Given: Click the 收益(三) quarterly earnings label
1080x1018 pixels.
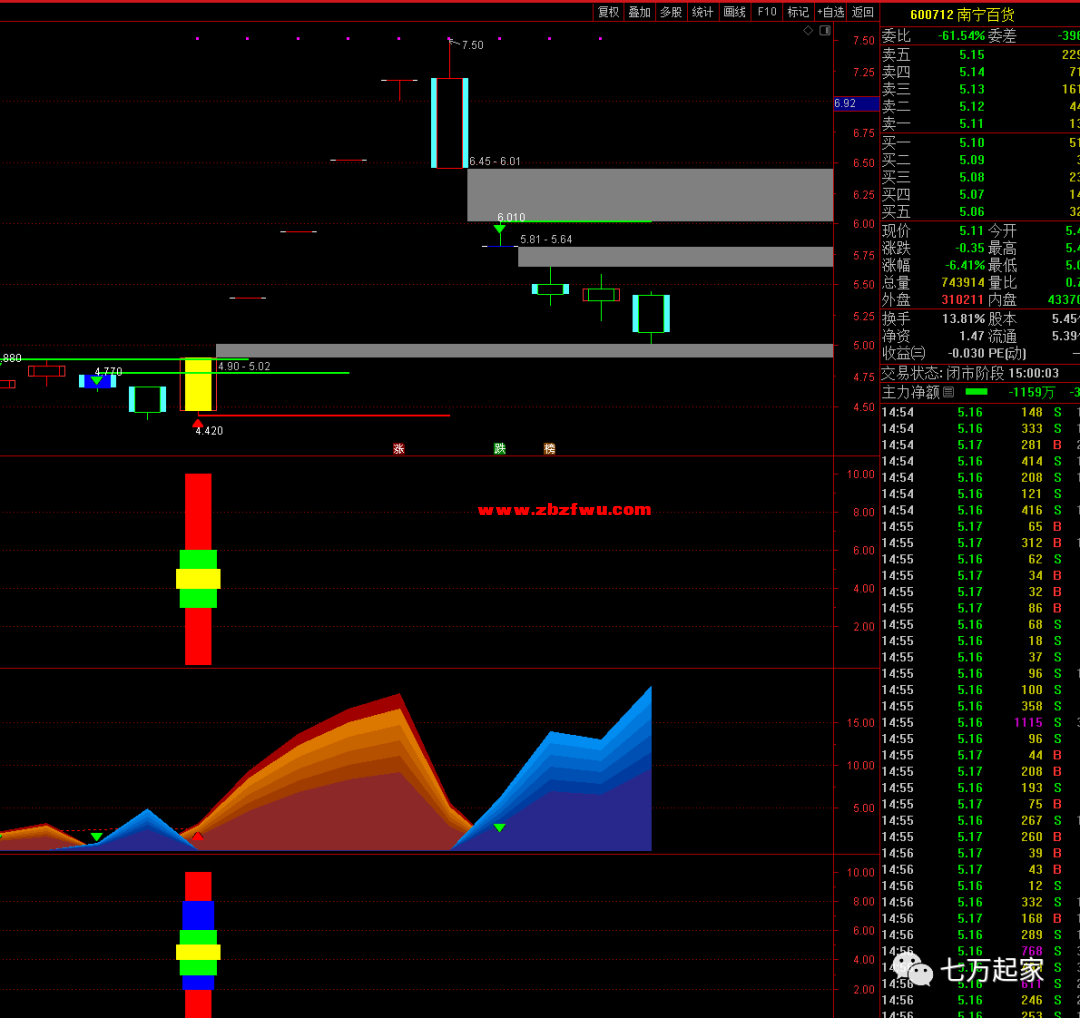Looking at the screenshot, I should [x=904, y=353].
